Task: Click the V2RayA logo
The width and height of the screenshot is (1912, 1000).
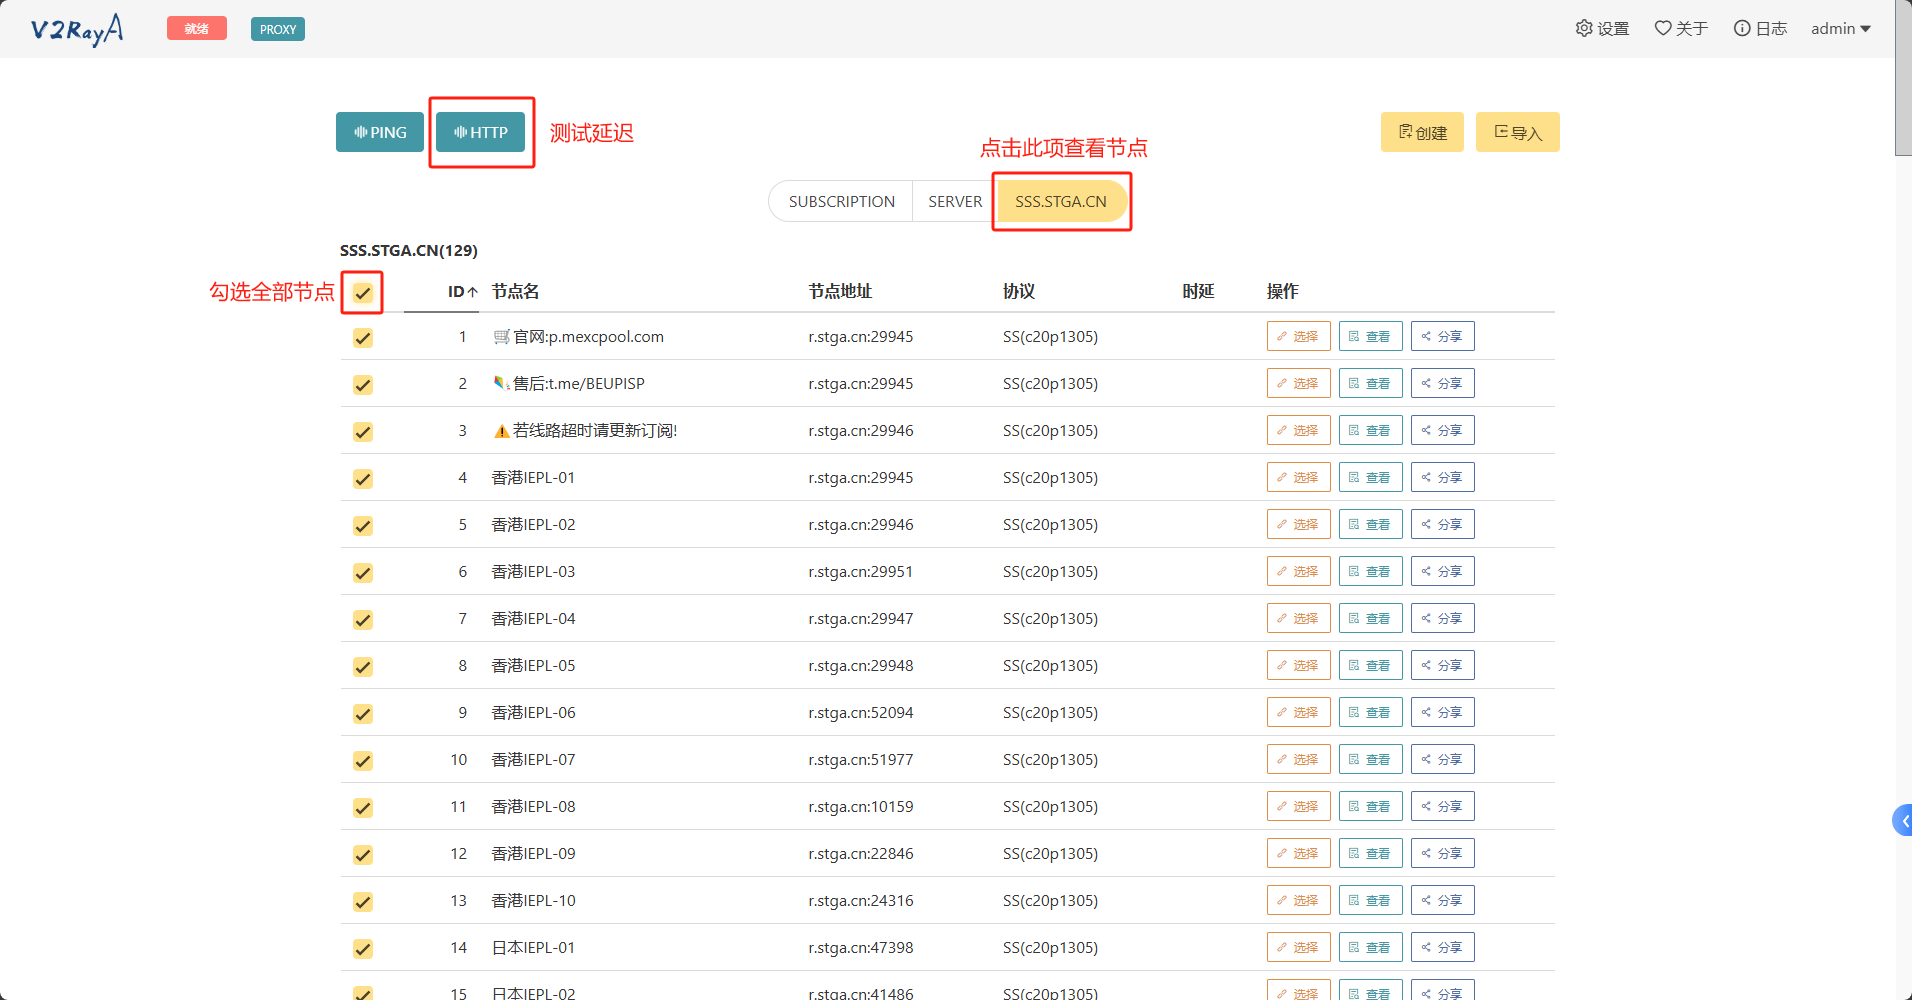Action: (x=77, y=29)
